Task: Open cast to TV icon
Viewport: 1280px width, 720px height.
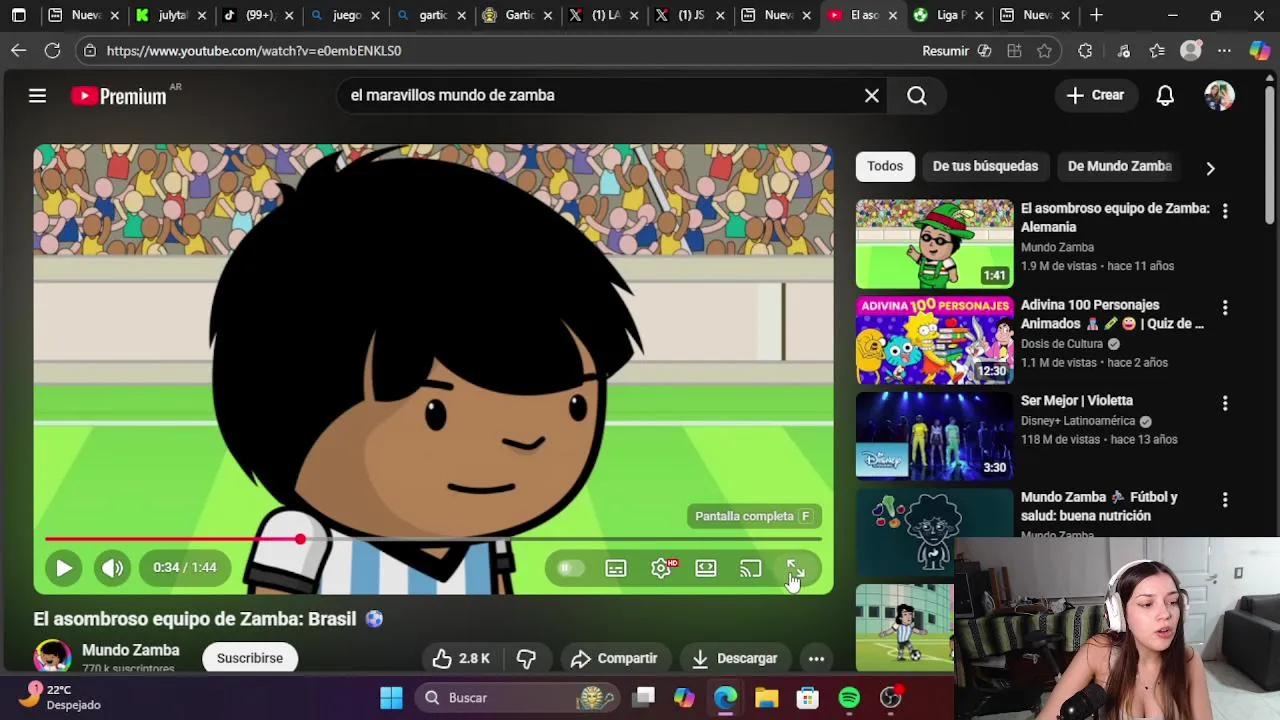Action: (x=750, y=568)
